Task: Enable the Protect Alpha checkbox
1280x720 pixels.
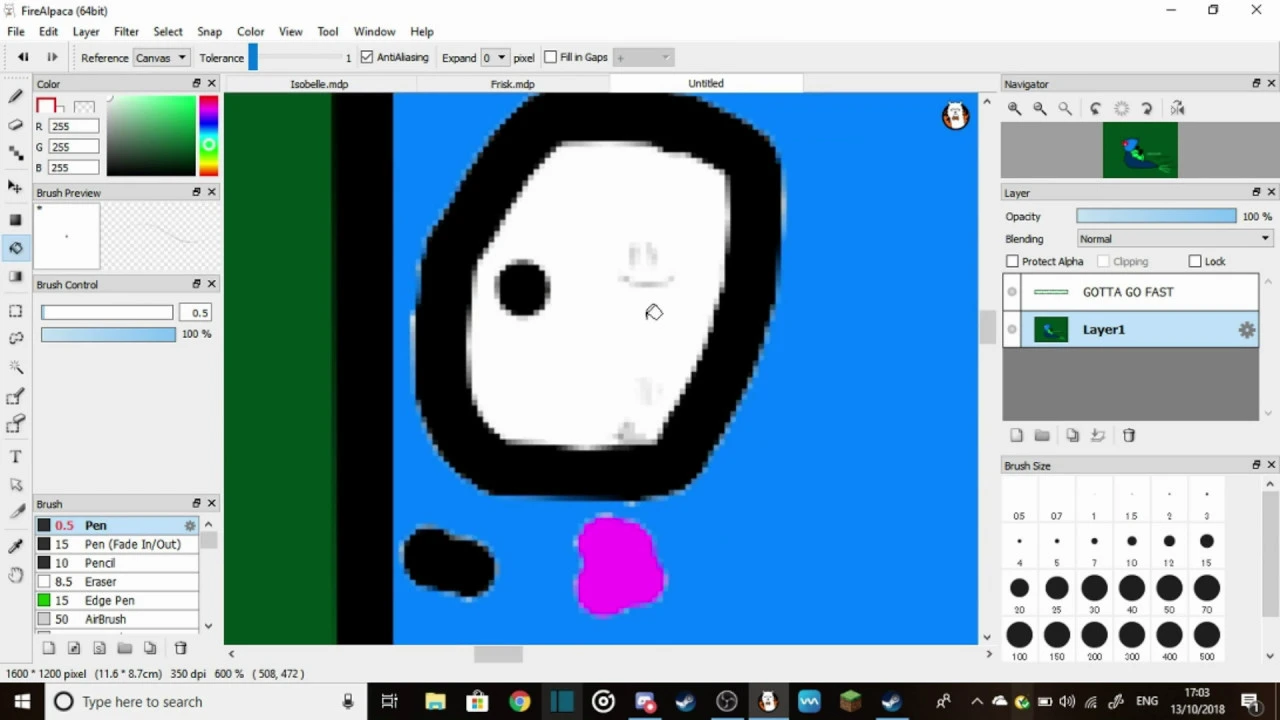Action: pyautogui.click(x=1012, y=261)
